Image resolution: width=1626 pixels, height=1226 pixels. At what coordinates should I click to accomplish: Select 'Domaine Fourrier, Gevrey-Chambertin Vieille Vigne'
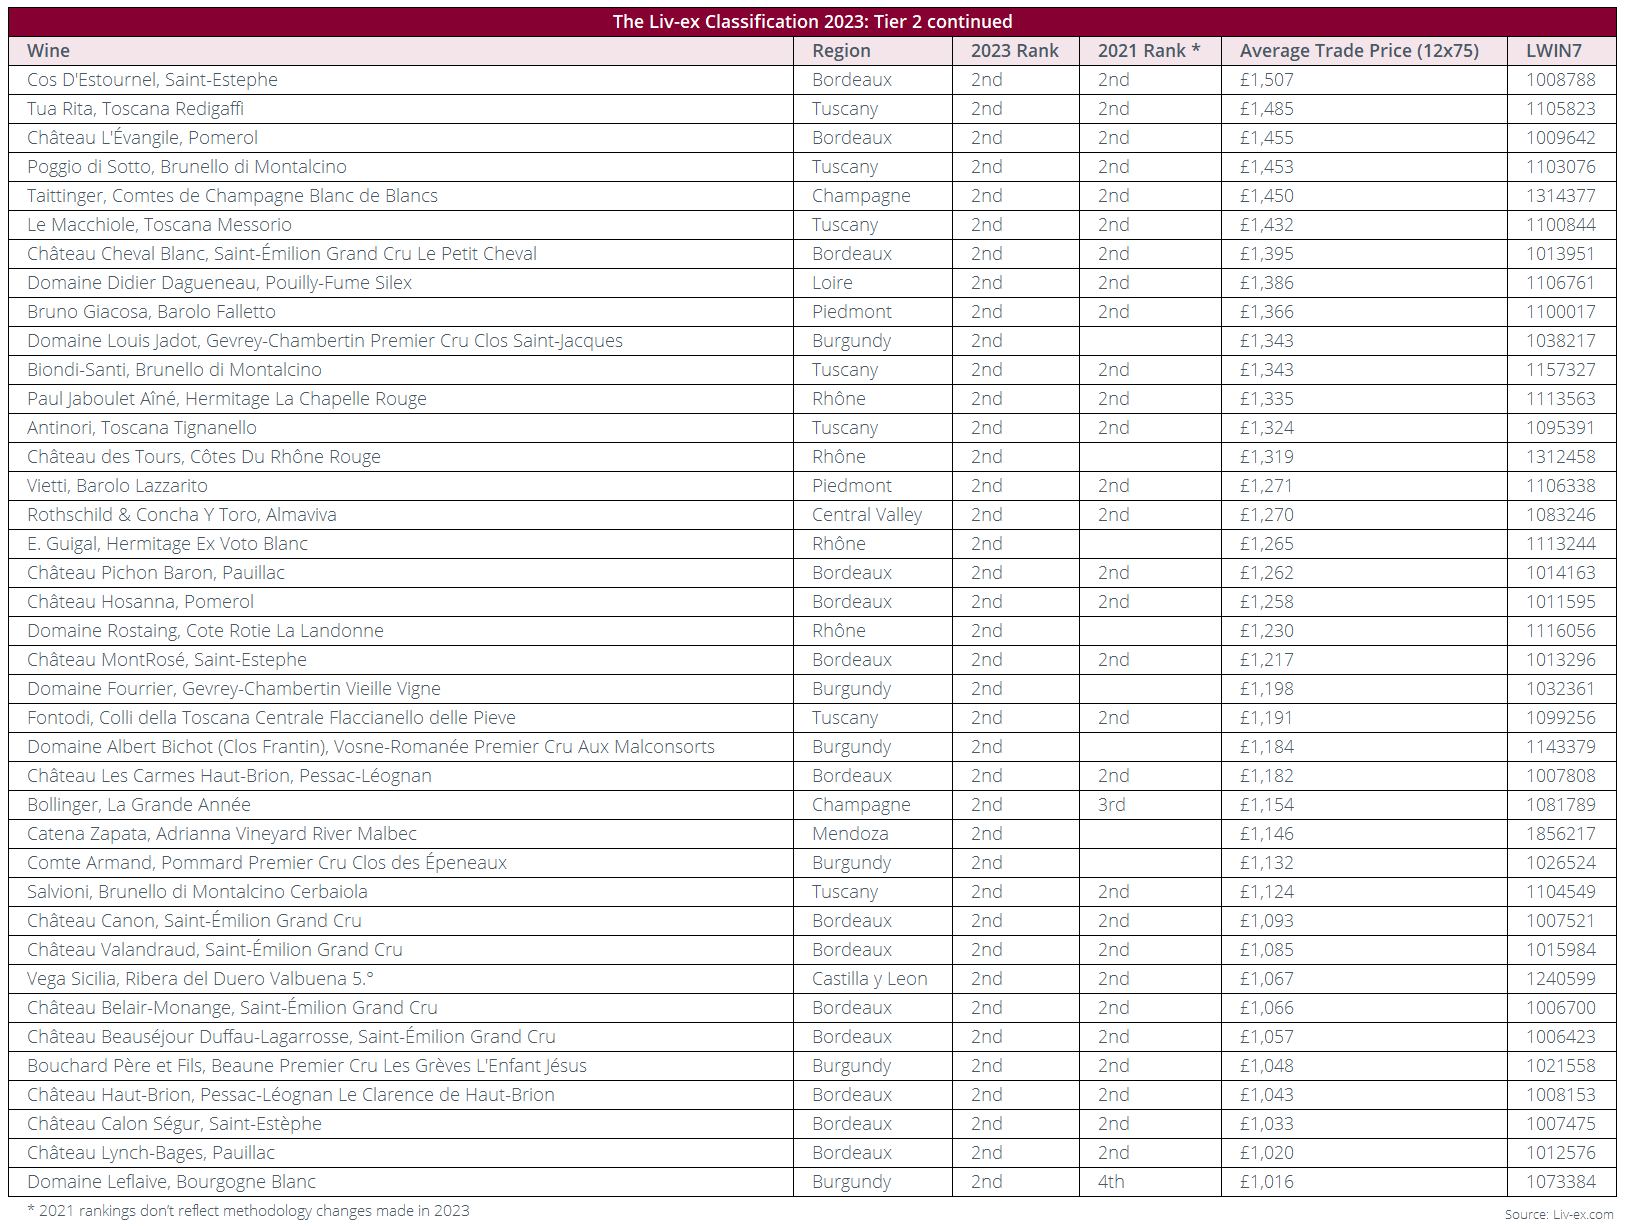pos(234,689)
